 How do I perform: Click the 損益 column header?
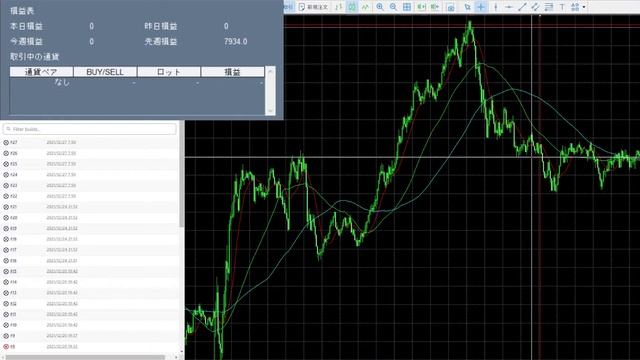[233, 72]
